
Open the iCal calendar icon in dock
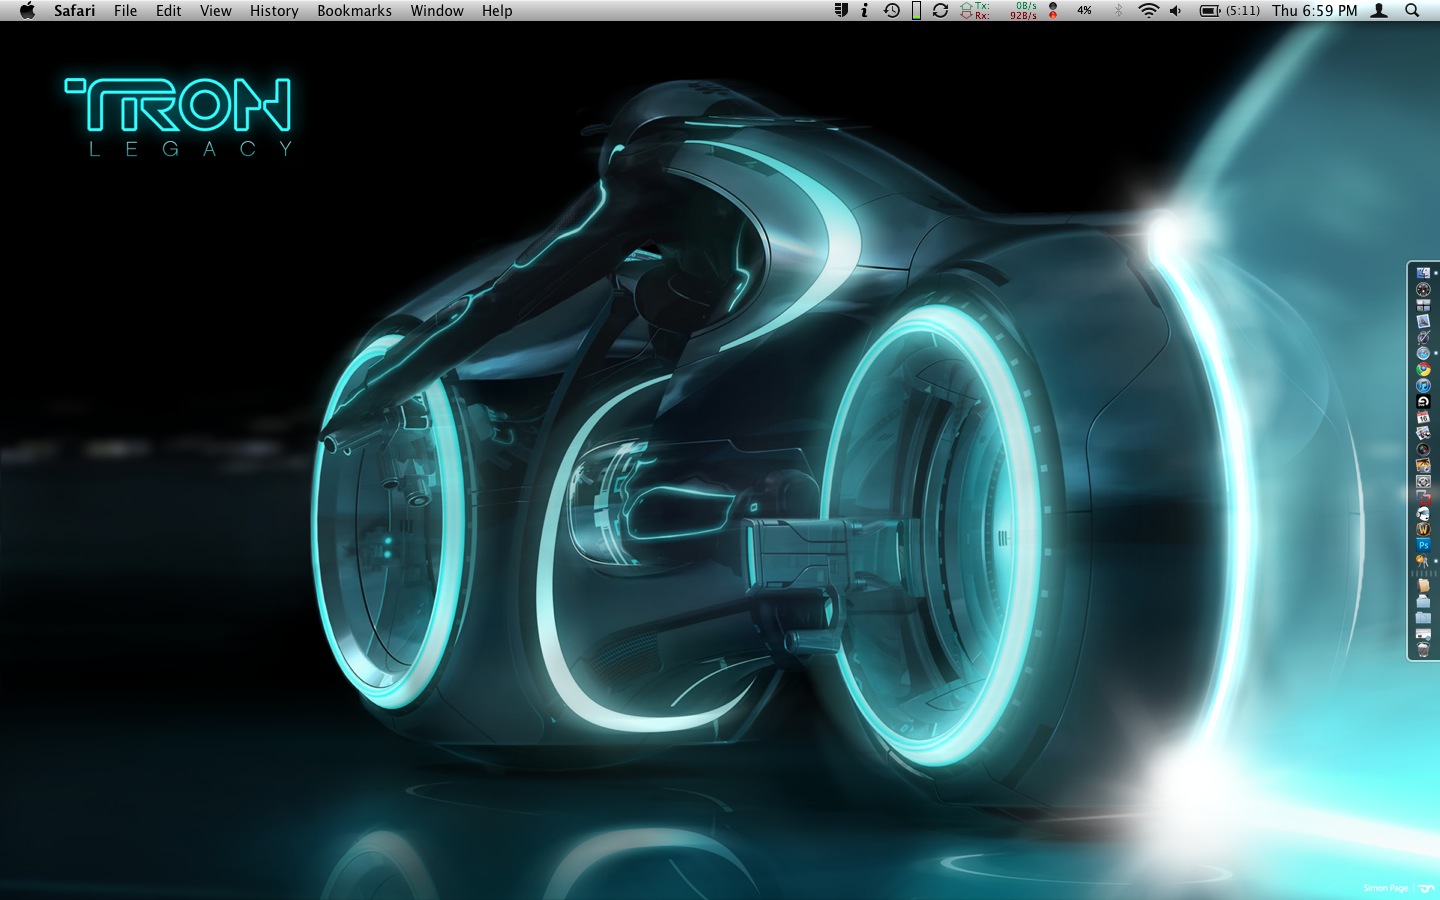[1423, 417]
